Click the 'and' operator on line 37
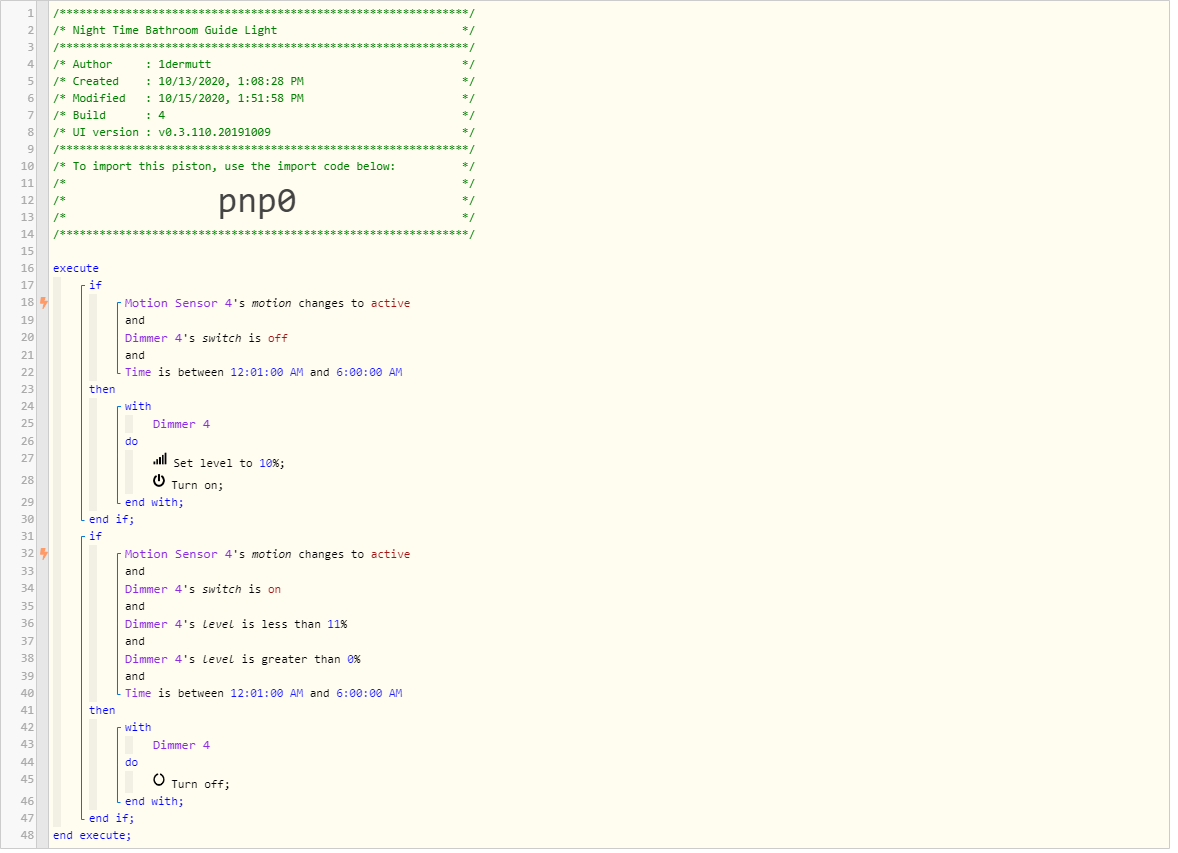 tap(135, 642)
